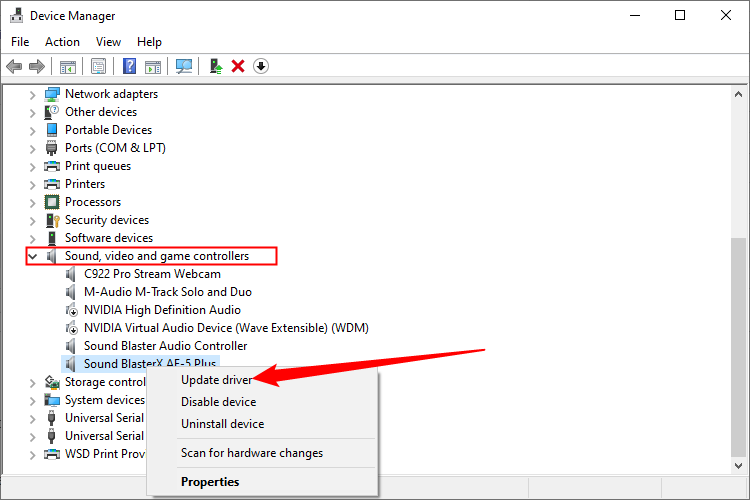The image size is (750, 500).
Task: Expand the Software devices node
Action: pos(32,239)
